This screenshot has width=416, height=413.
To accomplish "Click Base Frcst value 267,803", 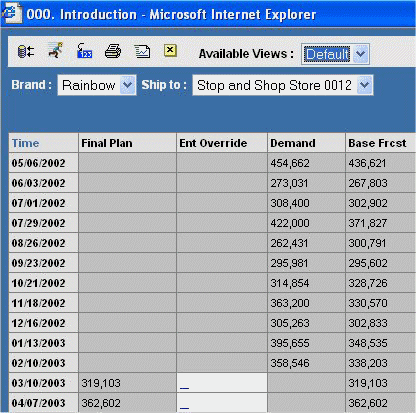I will [x=368, y=183].
